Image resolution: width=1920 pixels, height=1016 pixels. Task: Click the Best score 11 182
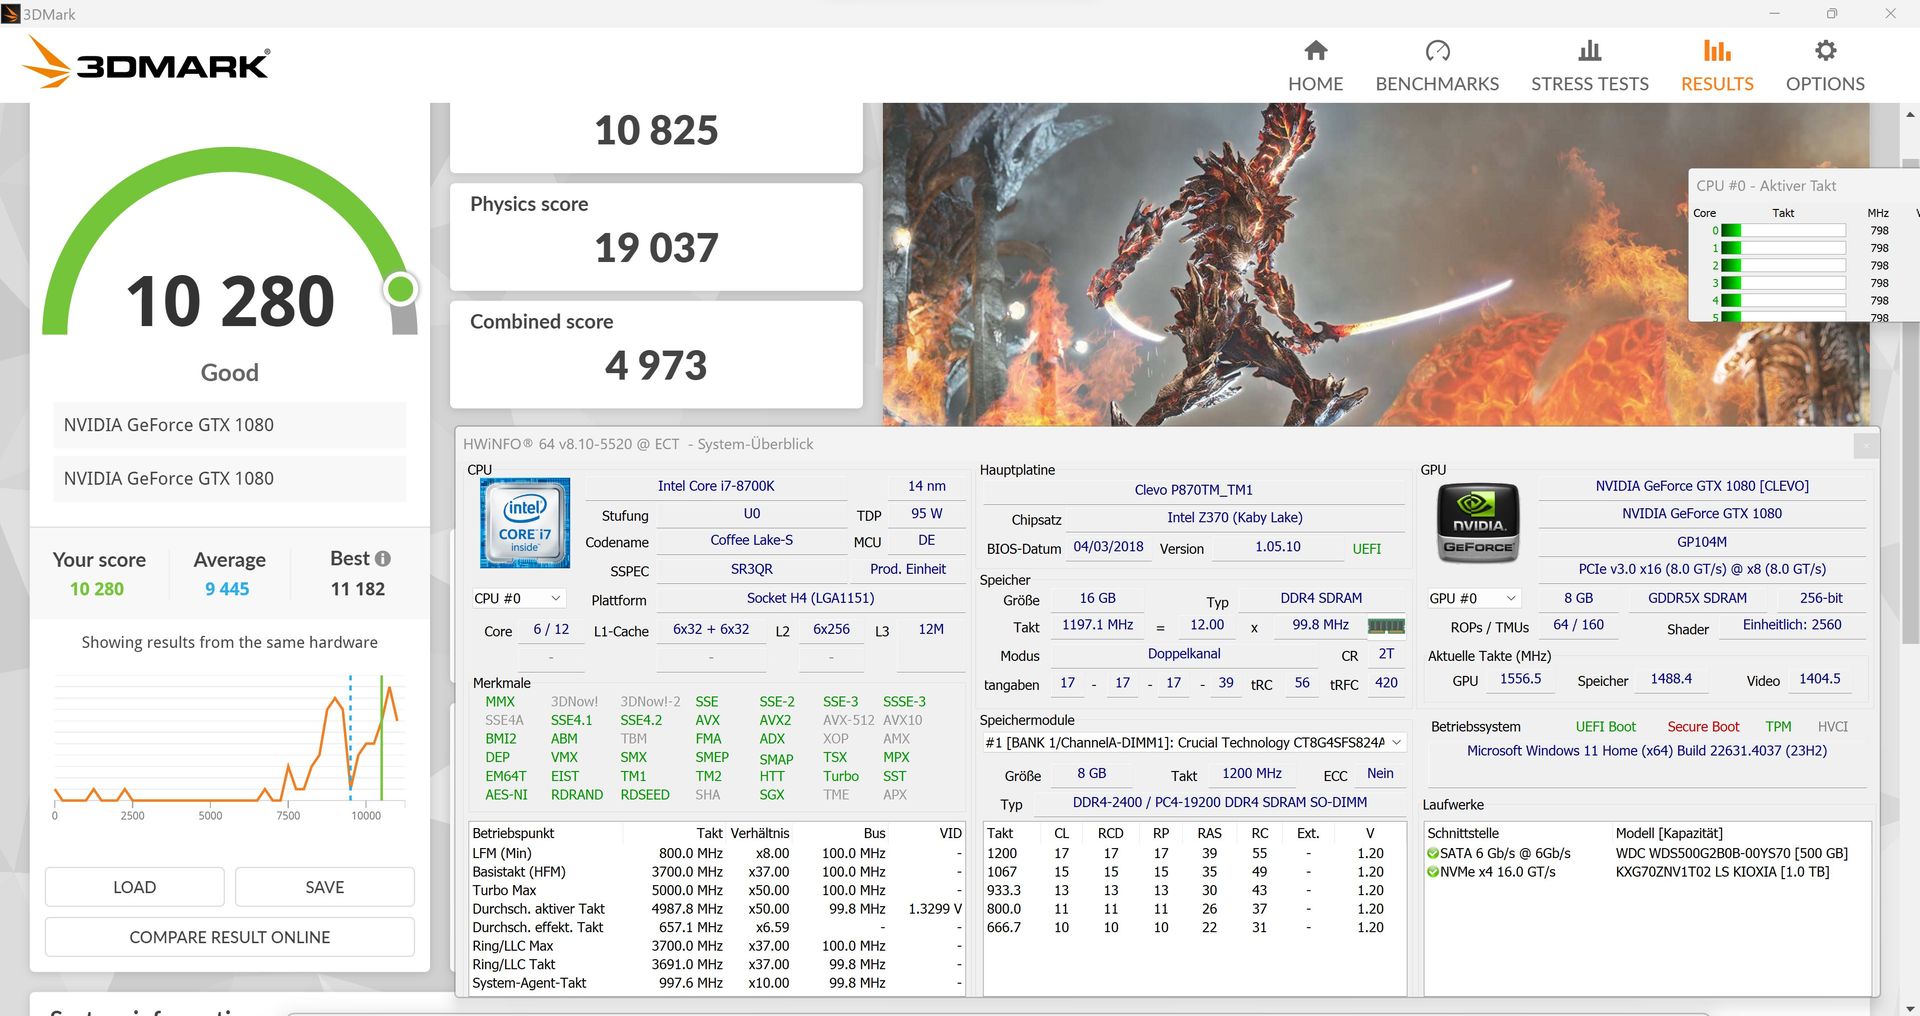[x=358, y=589]
